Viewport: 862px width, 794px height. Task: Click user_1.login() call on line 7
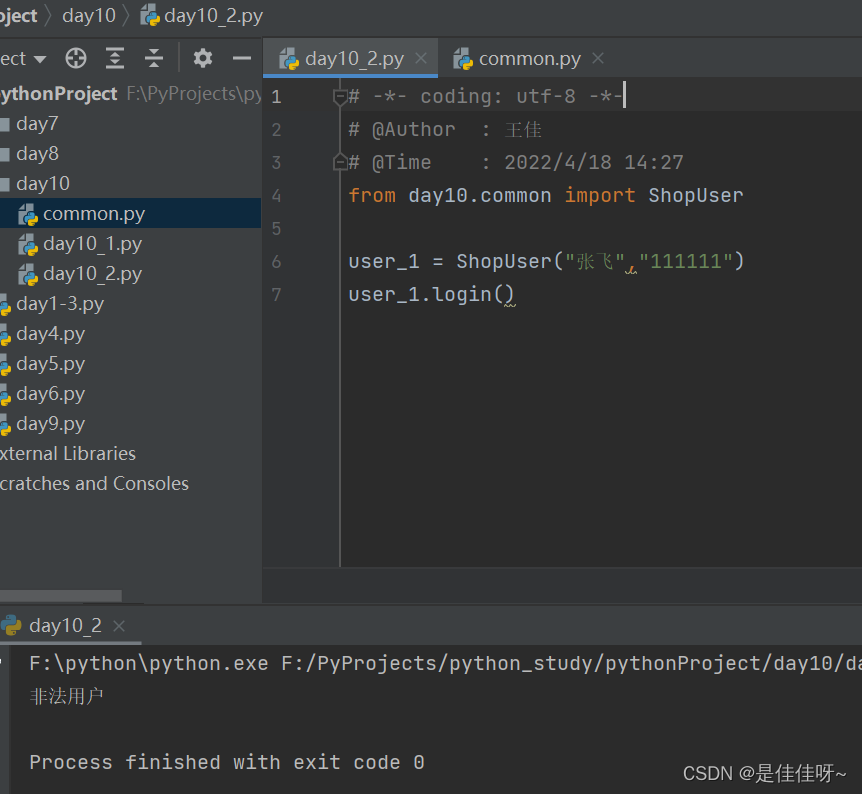point(431,295)
